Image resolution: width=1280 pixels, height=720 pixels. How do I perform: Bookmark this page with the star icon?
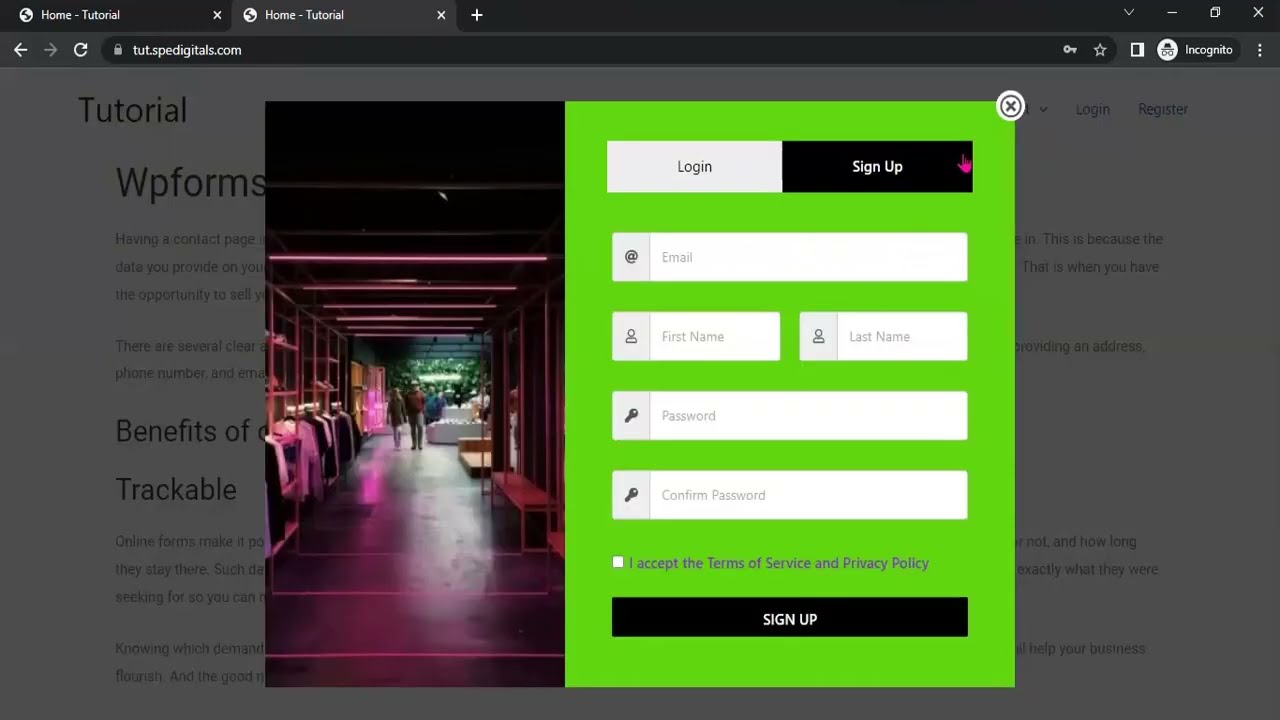[x=1100, y=50]
